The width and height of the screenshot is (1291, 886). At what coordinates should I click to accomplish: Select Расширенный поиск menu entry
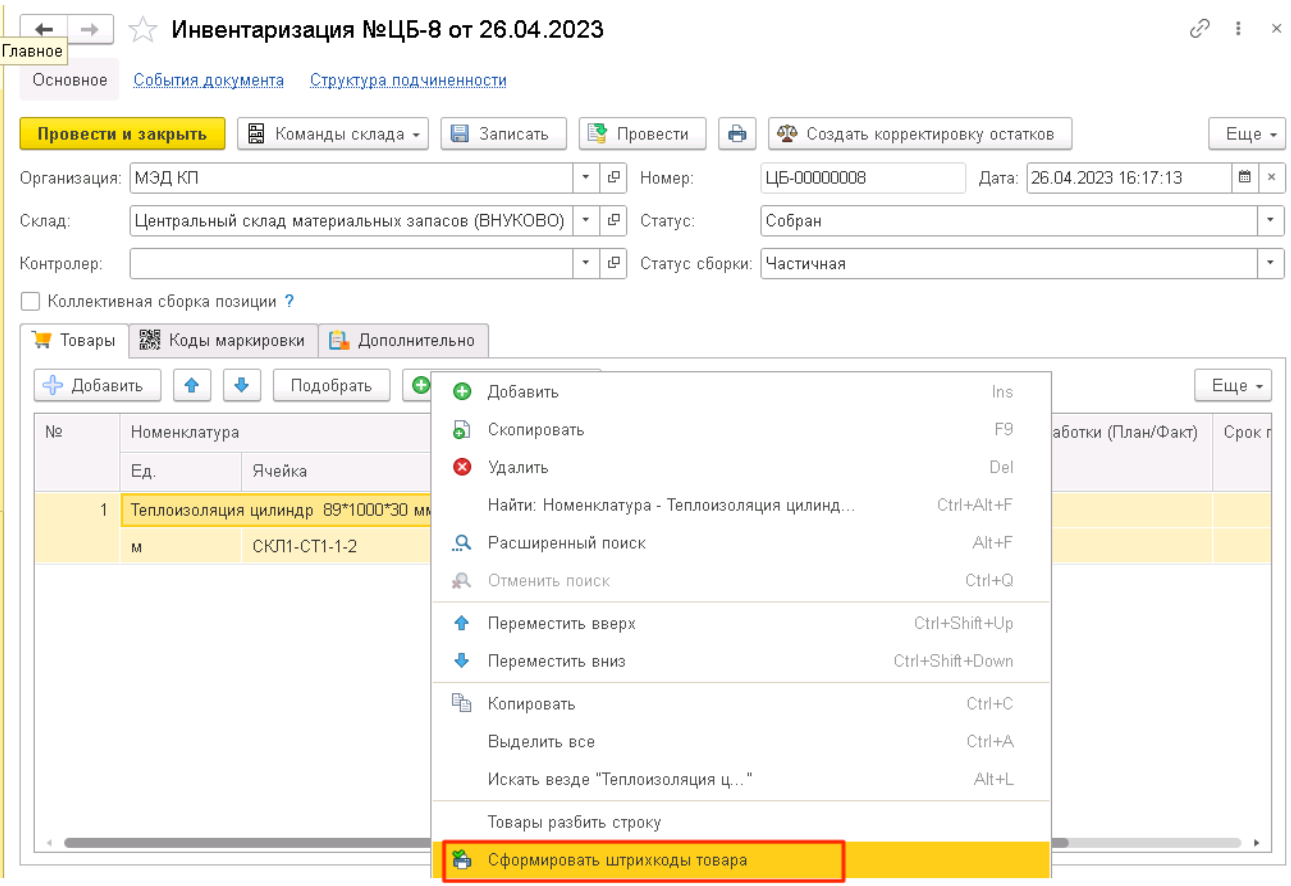741,543
